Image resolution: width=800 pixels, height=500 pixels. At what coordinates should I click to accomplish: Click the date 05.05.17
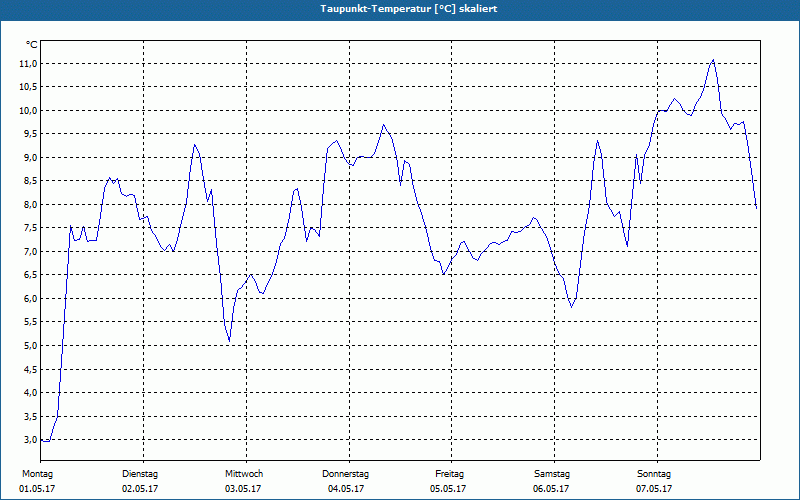448,489
